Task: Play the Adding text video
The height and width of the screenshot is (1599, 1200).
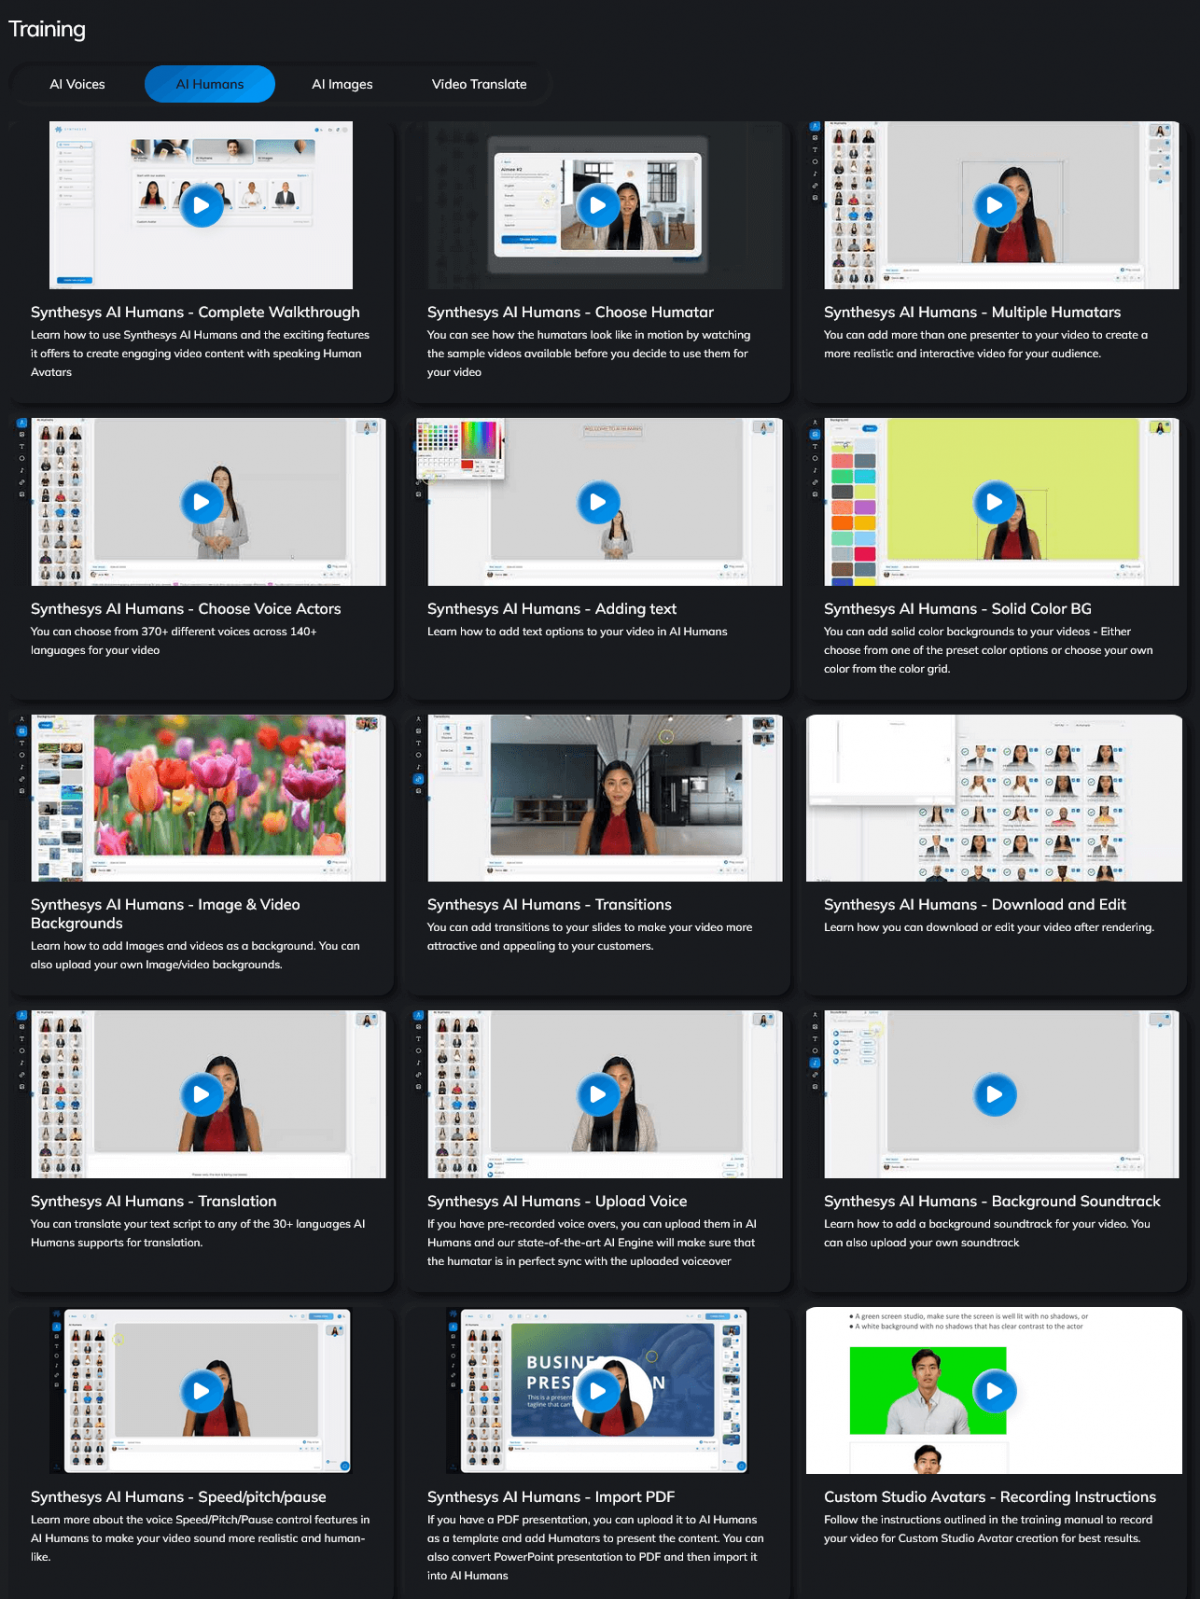Action: [598, 502]
